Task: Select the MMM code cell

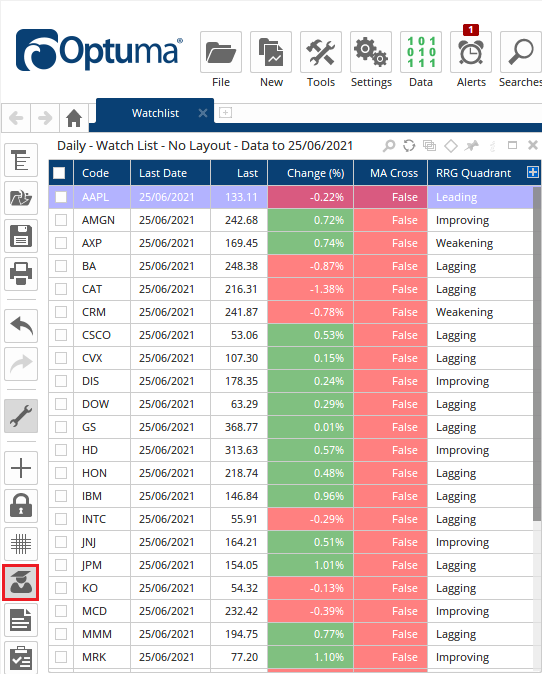Action: [102, 634]
